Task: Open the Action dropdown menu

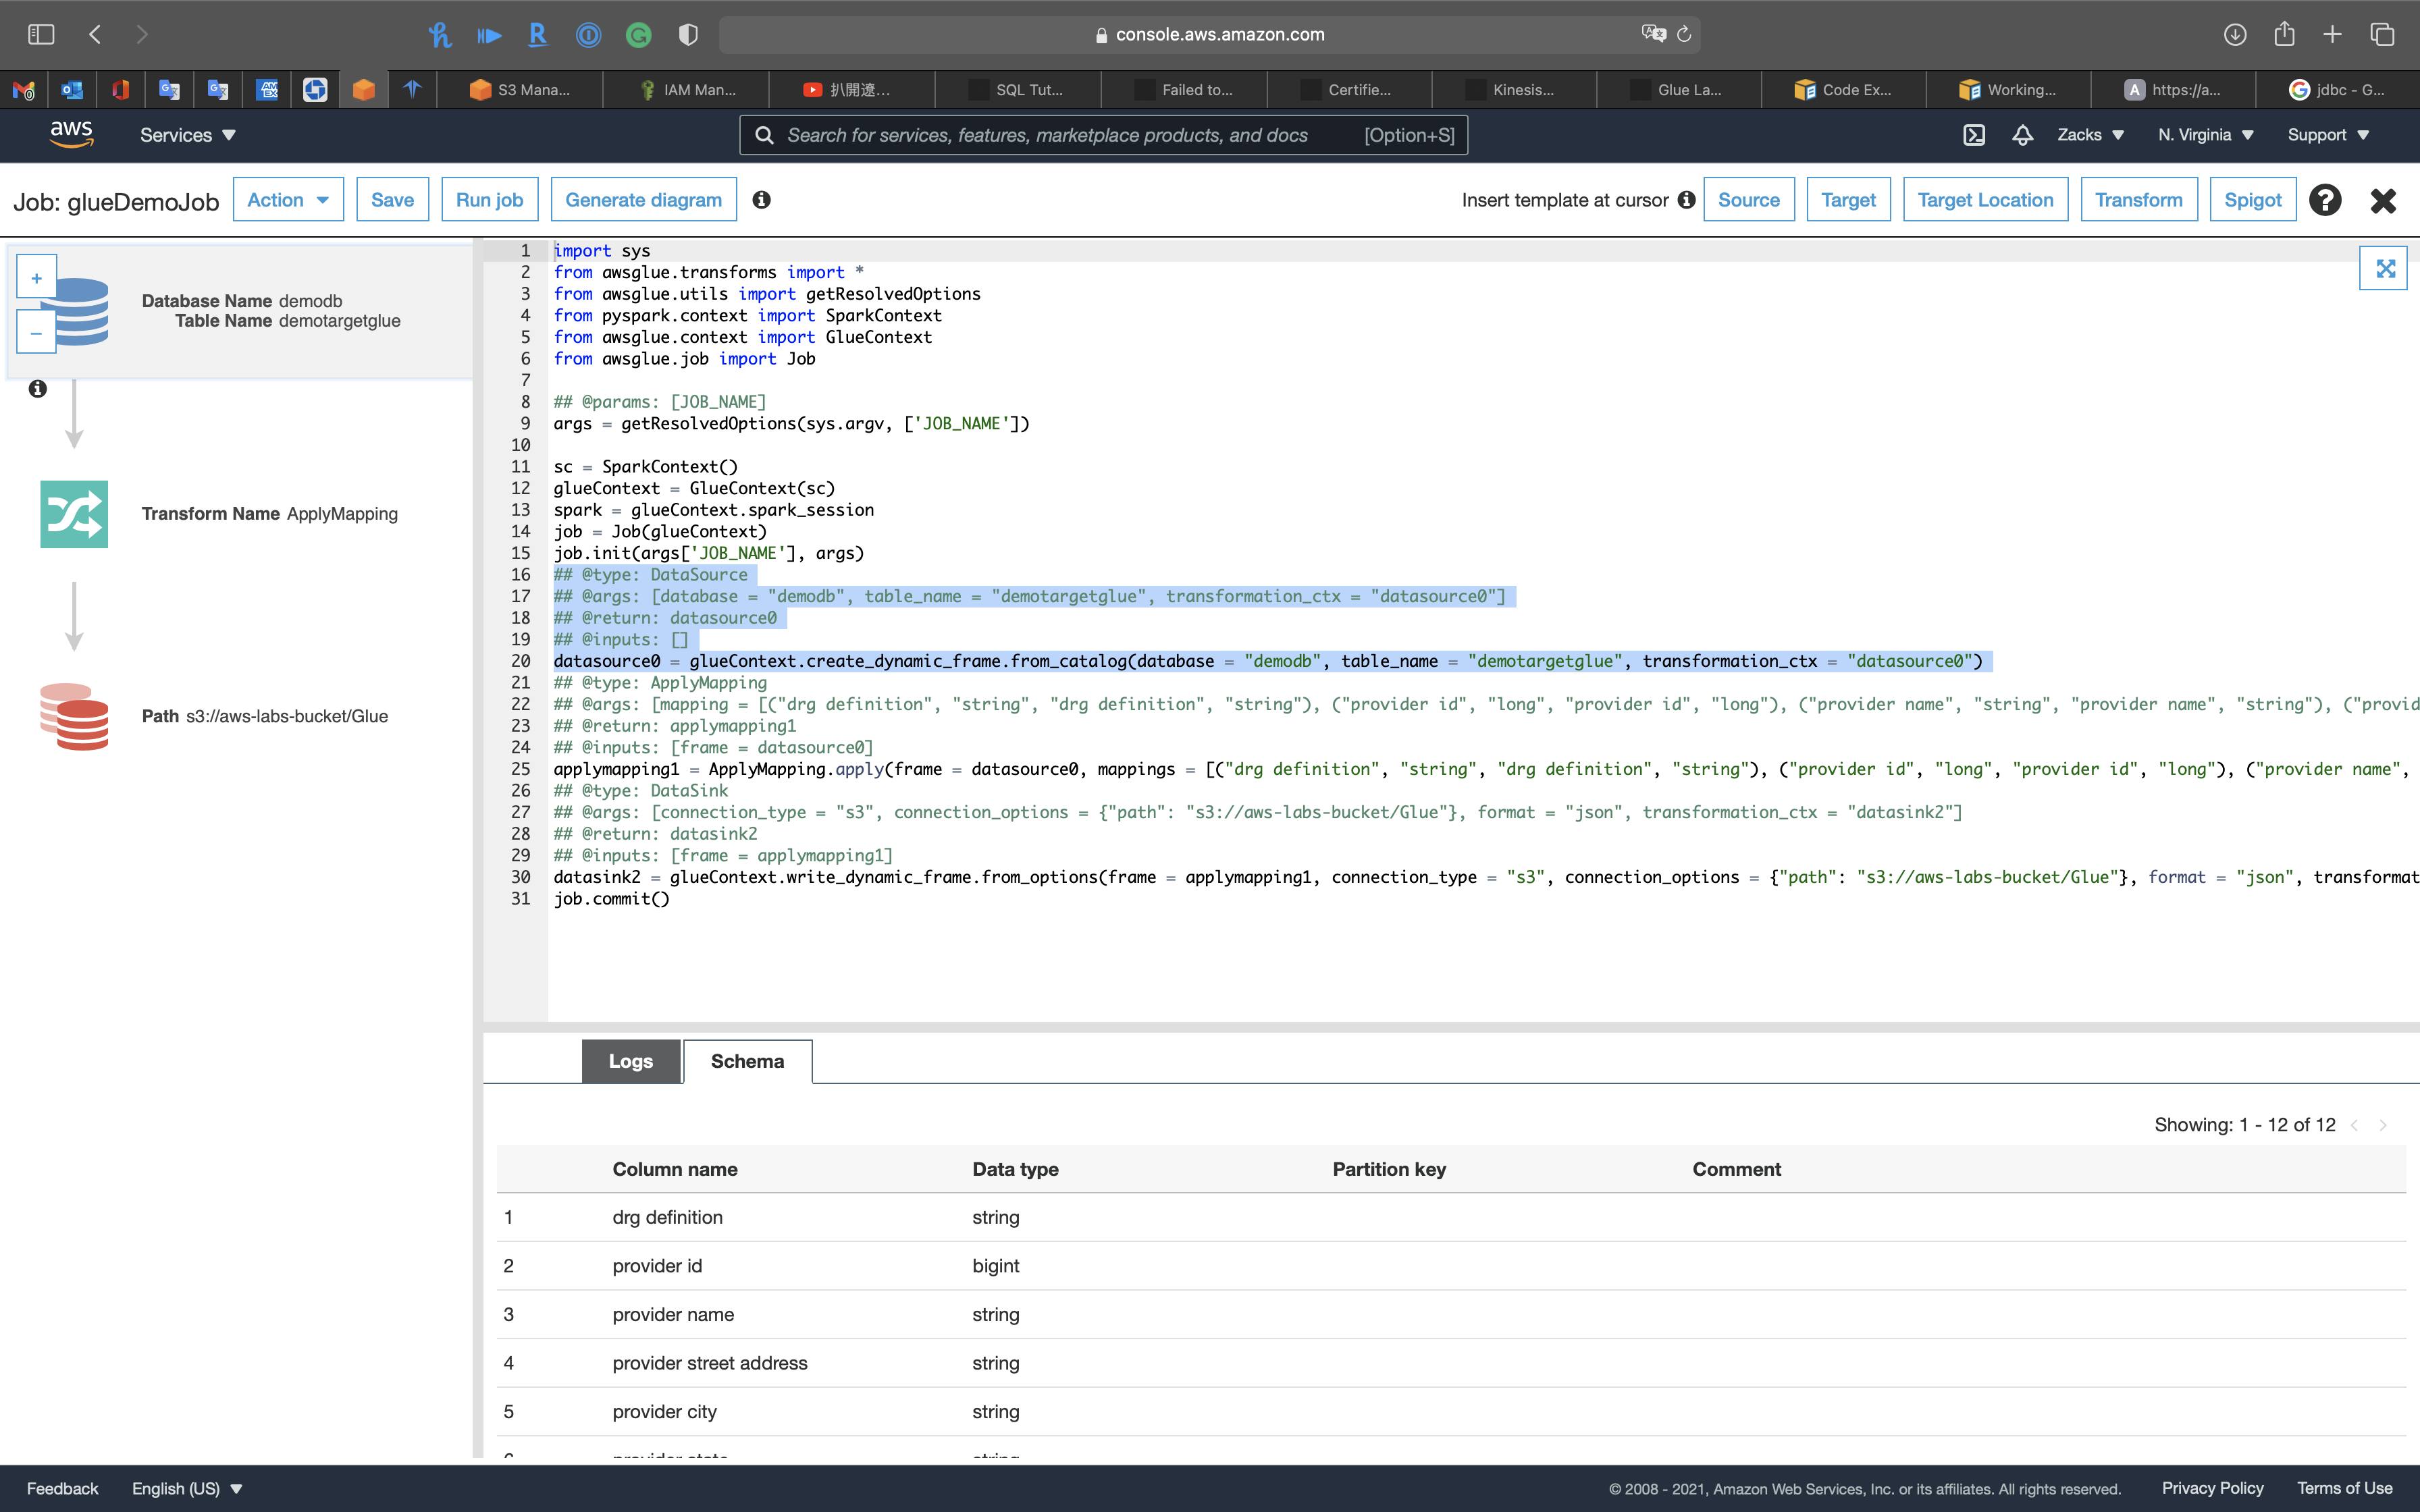Action: [x=288, y=200]
